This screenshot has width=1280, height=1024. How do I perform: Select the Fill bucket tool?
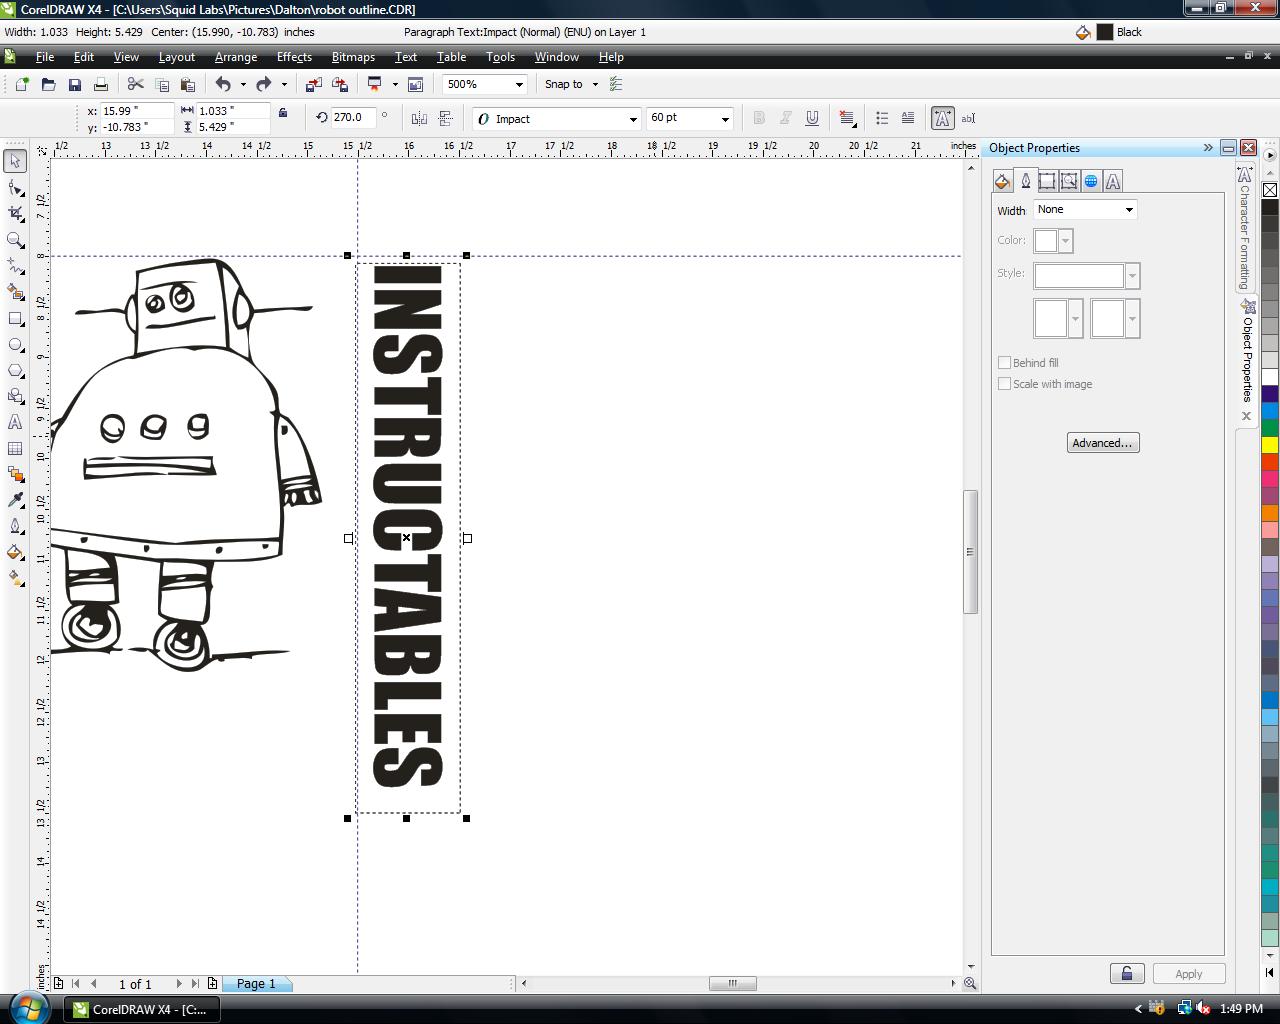pos(15,552)
